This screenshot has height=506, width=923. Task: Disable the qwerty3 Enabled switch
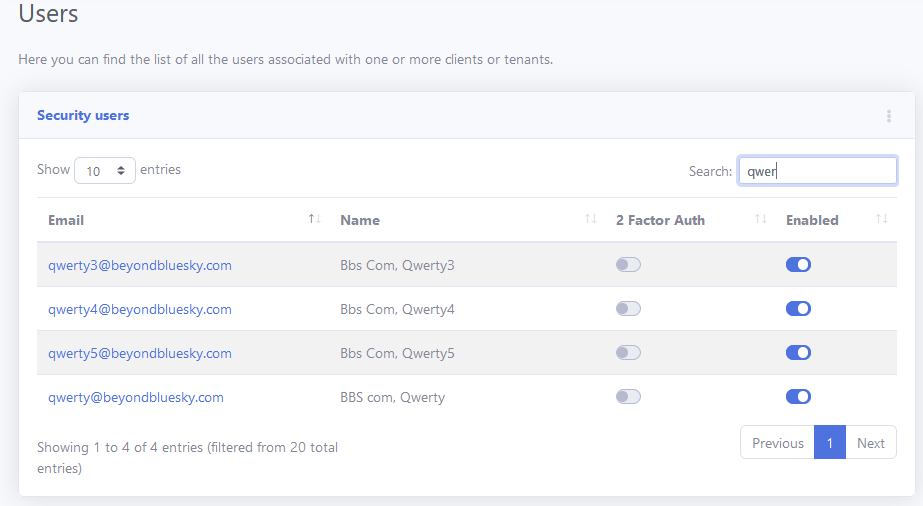pyautogui.click(x=798, y=265)
